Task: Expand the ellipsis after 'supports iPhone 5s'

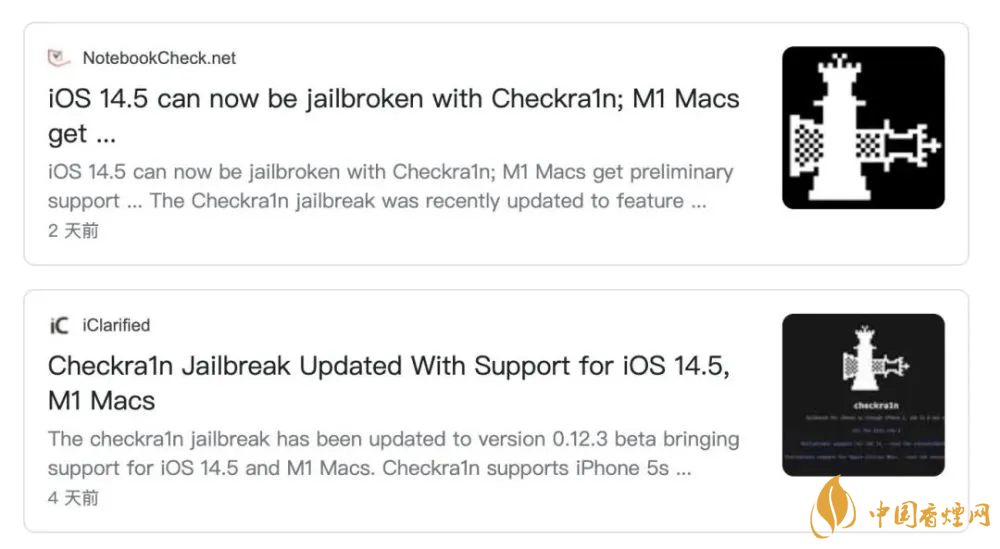Action: coord(682,468)
